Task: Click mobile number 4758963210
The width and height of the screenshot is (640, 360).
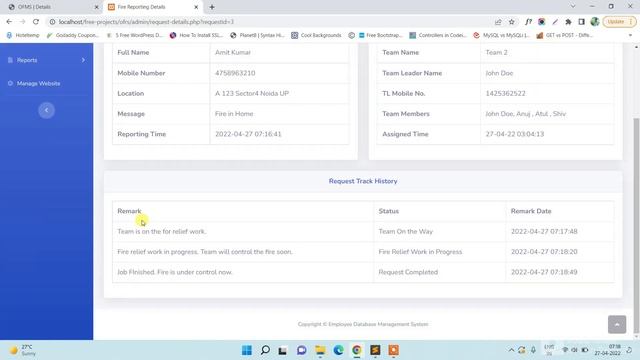Action: [x=235, y=73]
